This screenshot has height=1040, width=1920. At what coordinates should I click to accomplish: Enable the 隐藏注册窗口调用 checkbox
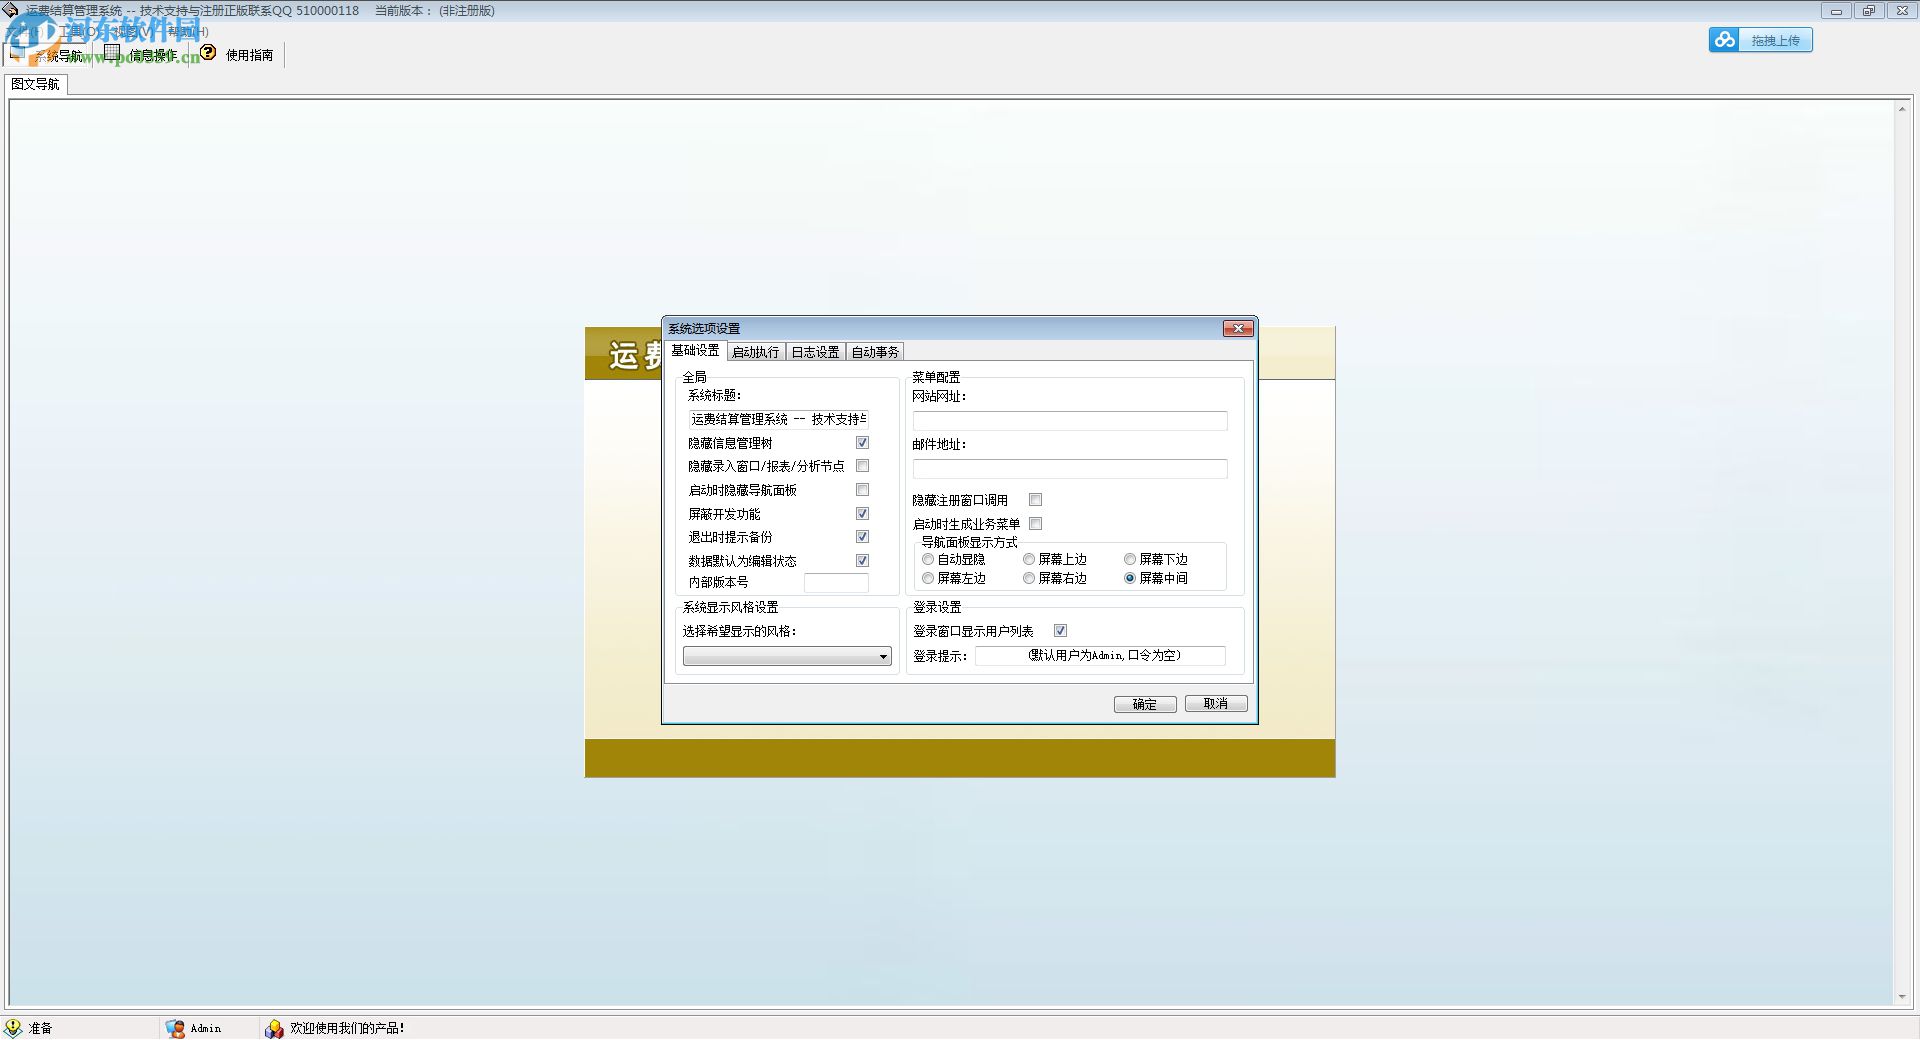(x=1036, y=499)
